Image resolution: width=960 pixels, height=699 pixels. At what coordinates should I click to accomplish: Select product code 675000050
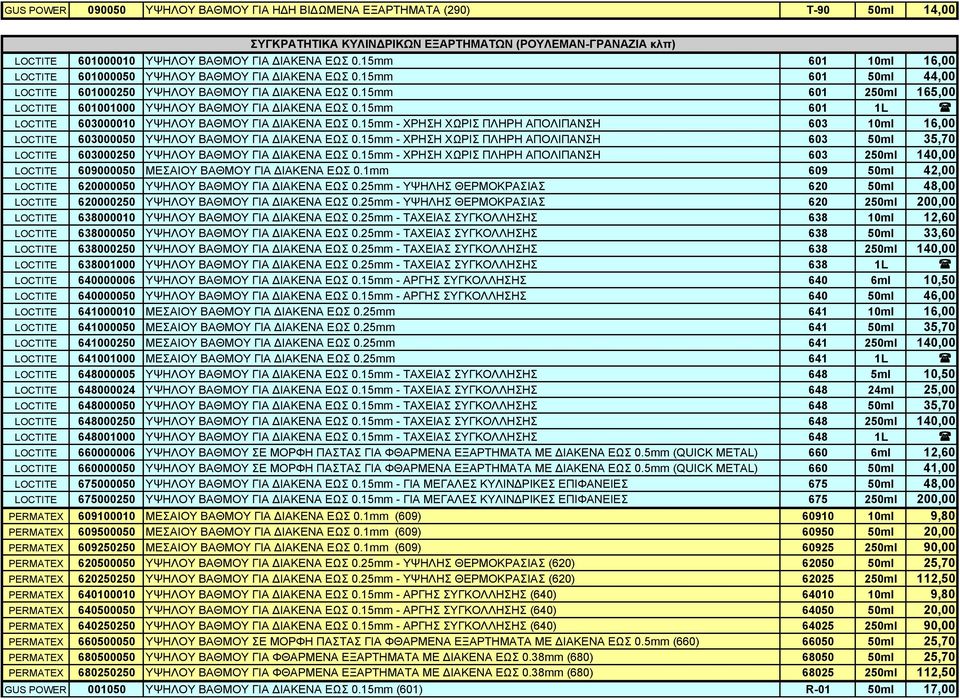coord(107,484)
